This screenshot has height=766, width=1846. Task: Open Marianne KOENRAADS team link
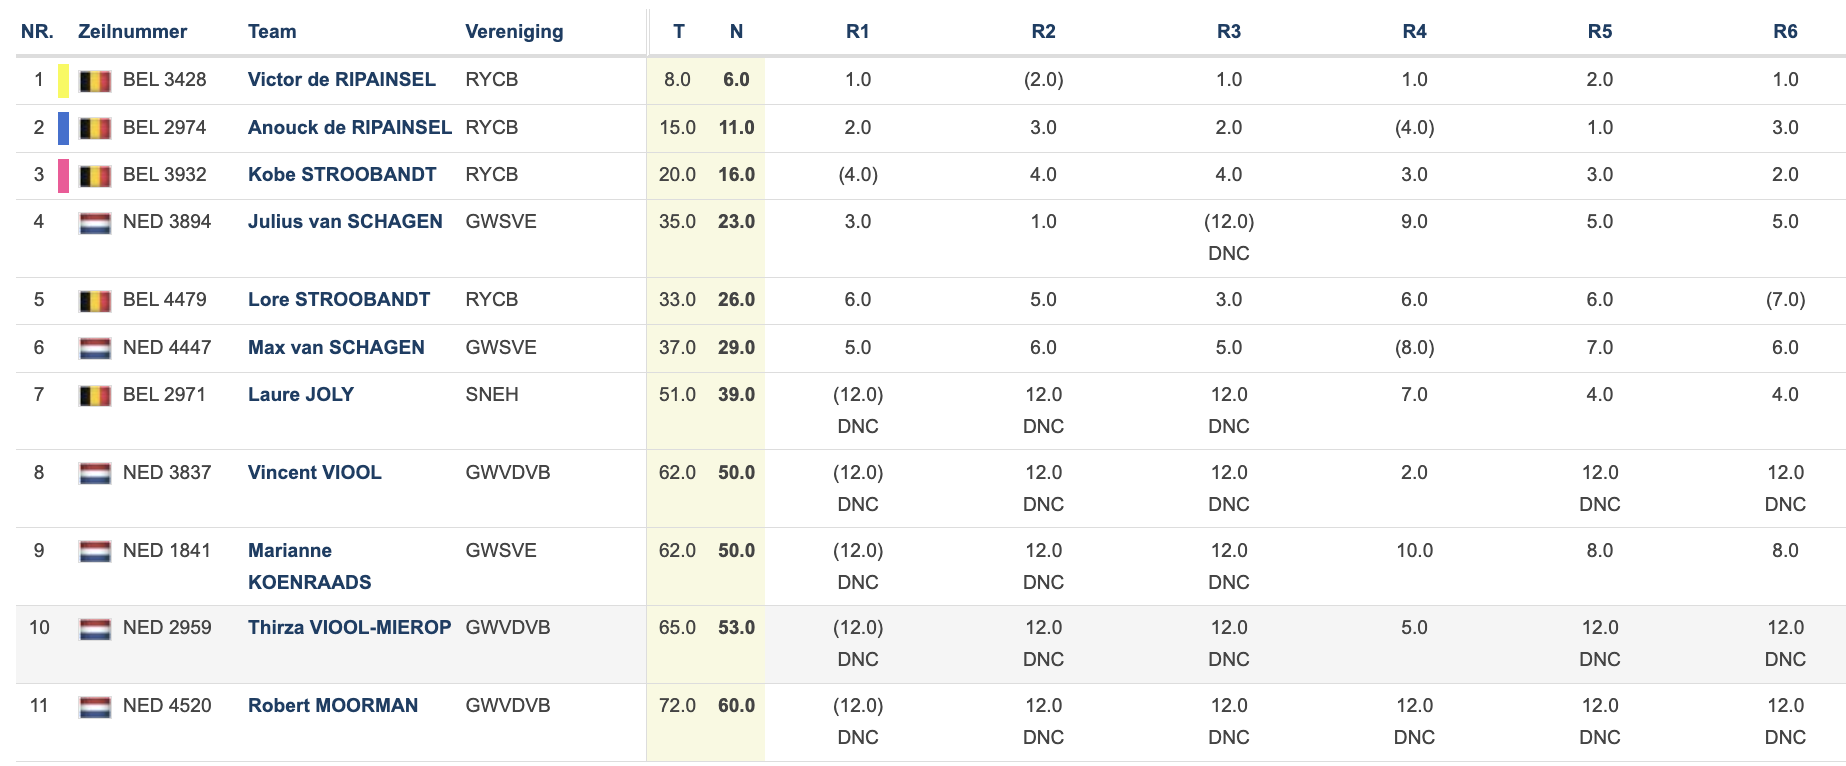coord(310,566)
